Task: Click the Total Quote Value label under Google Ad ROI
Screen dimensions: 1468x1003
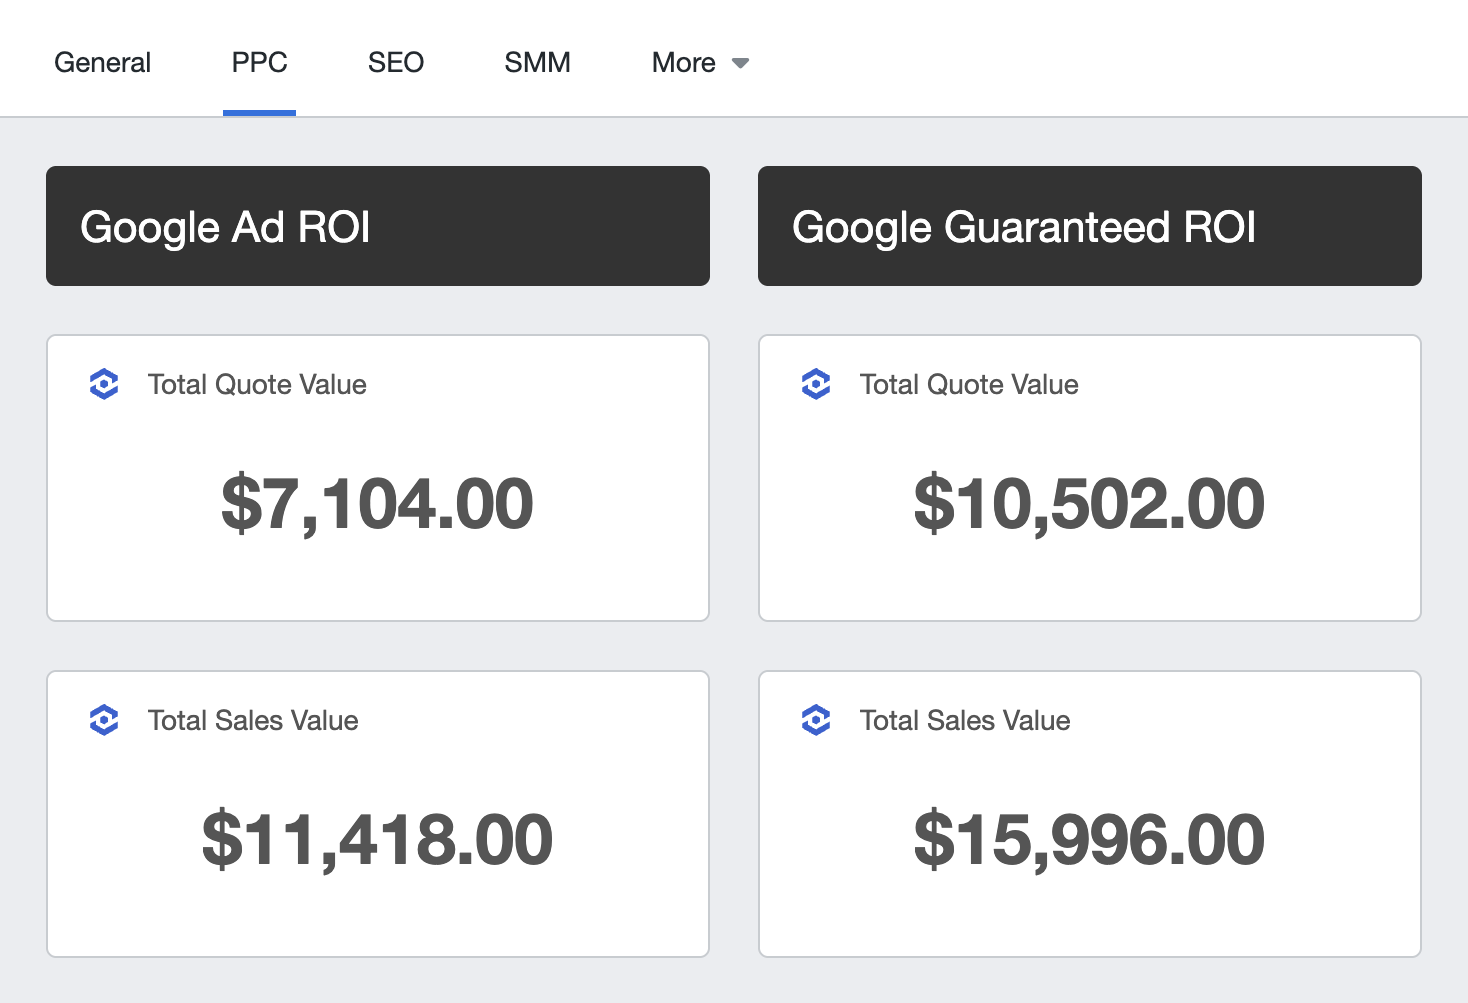Action: click(x=257, y=385)
